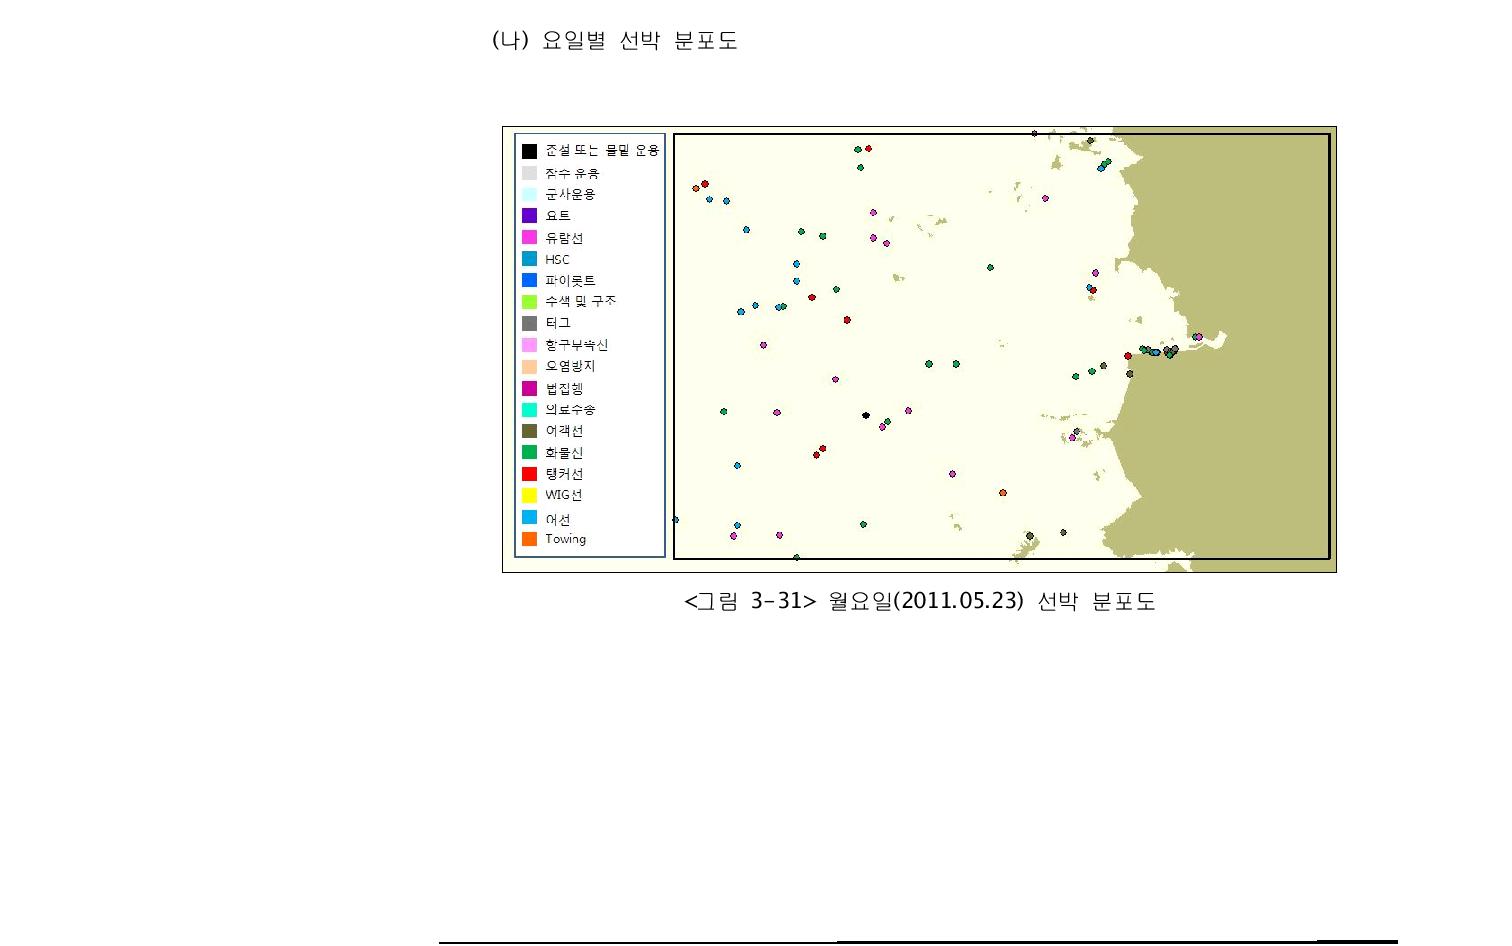Select the light gray 잠수 유흥 legend swatch
The width and height of the screenshot is (1512, 946).
tap(529, 173)
